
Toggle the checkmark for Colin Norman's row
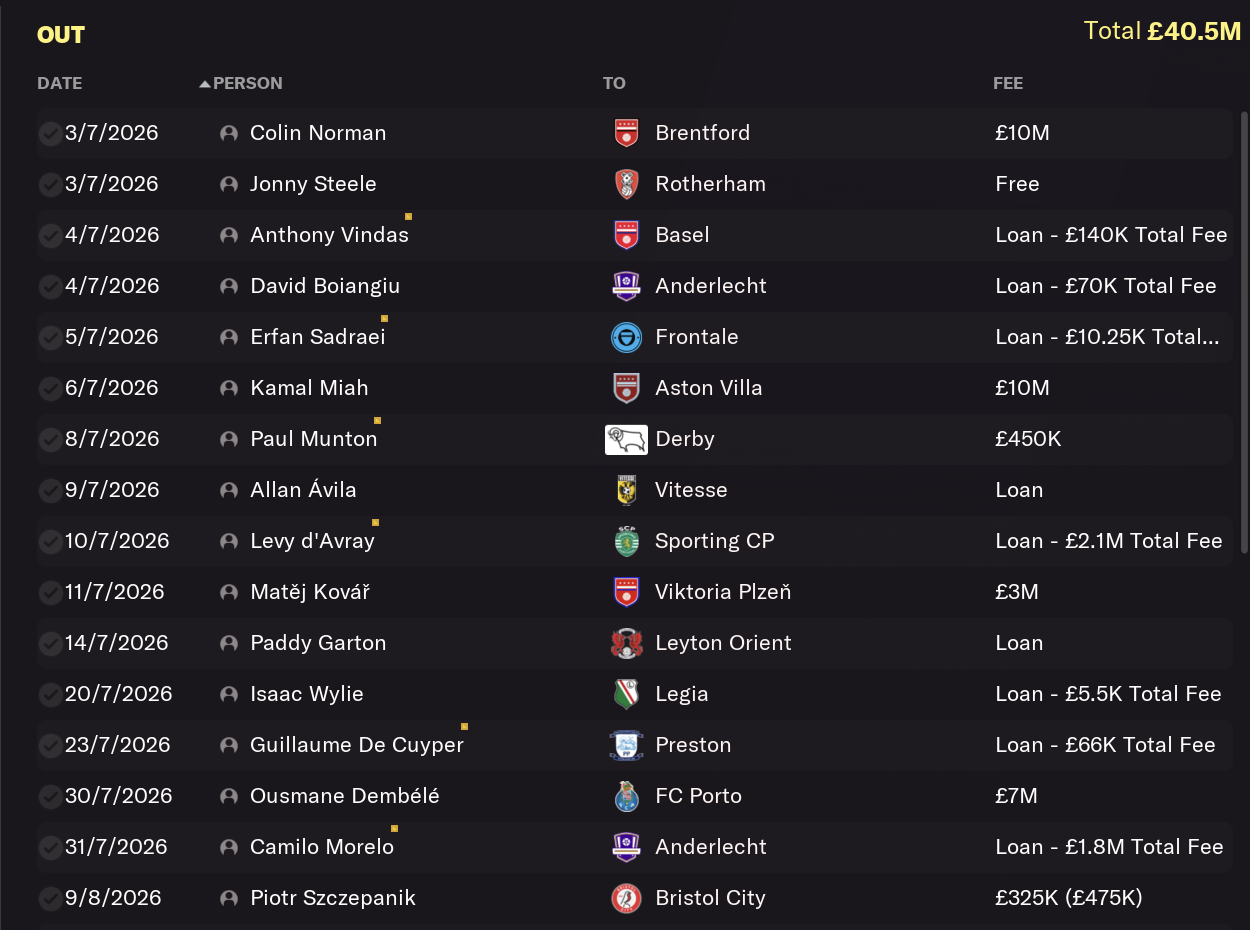(50, 134)
